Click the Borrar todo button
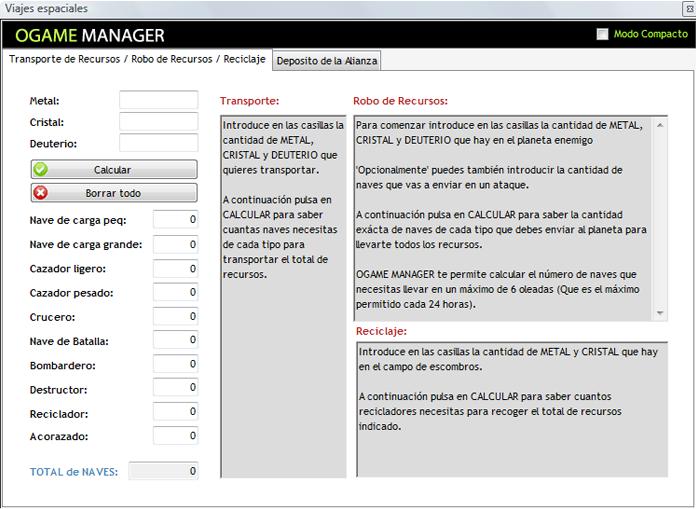Viewport: 696px width, 509px height. pyautogui.click(x=114, y=193)
